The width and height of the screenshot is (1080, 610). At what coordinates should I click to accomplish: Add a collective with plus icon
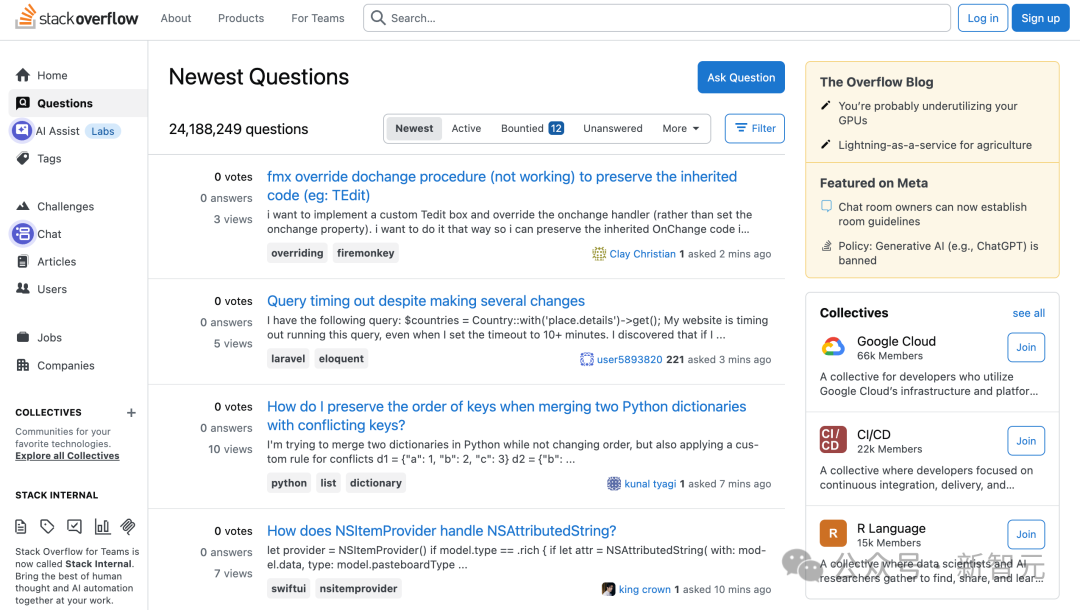click(x=131, y=413)
